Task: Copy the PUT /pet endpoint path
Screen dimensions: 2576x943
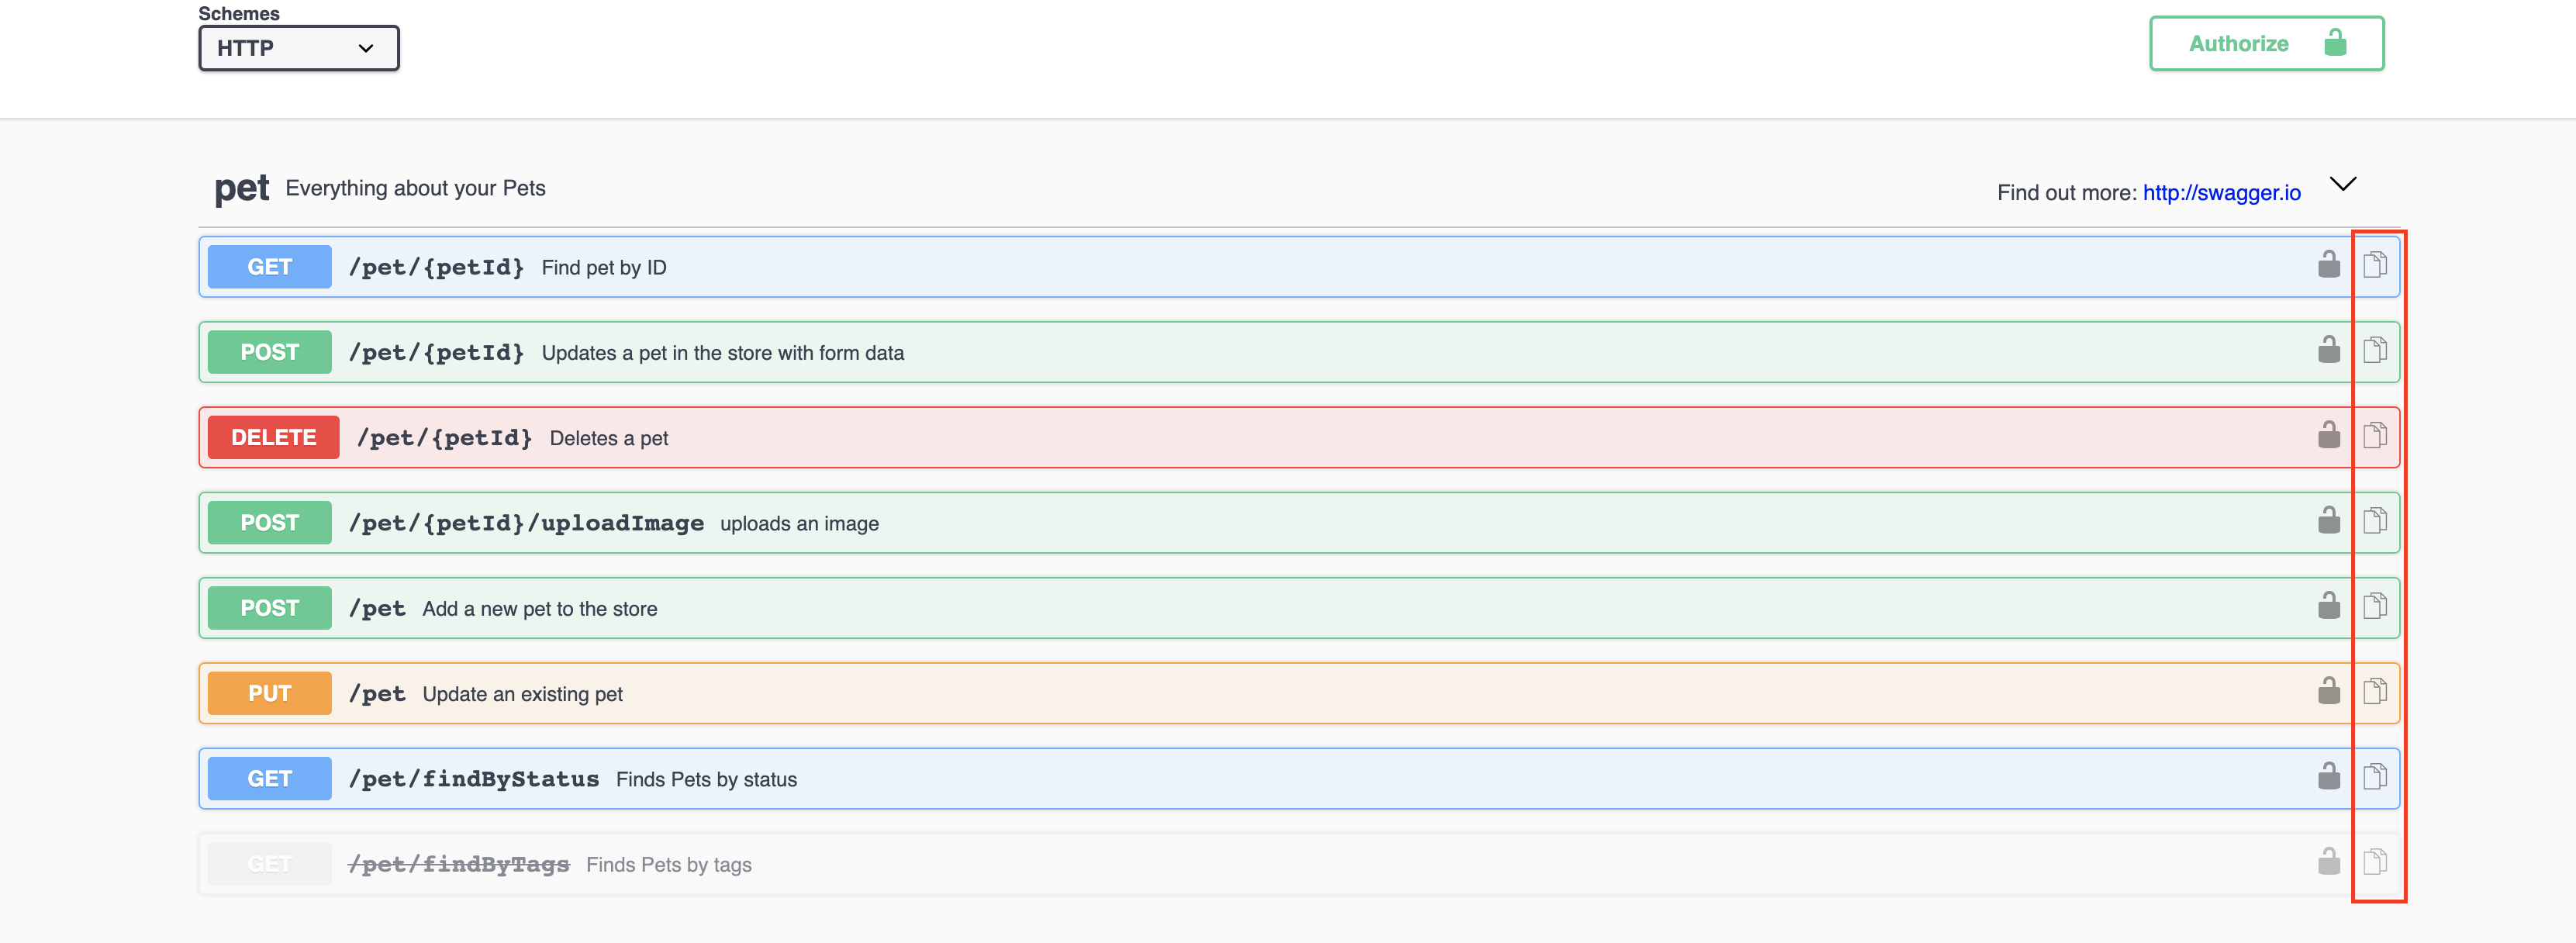Action: coord(2375,691)
